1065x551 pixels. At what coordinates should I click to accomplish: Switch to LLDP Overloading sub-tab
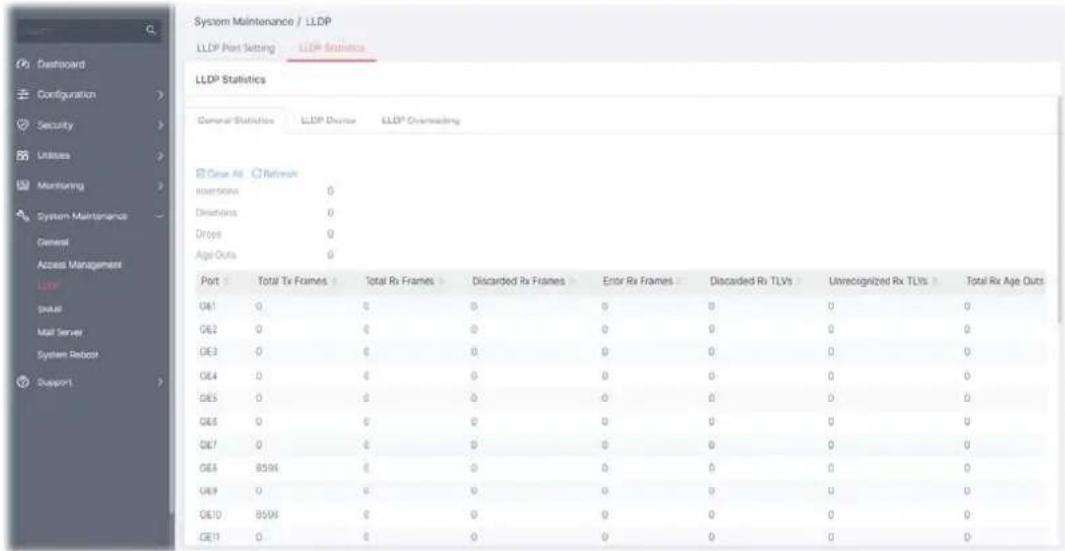421,120
